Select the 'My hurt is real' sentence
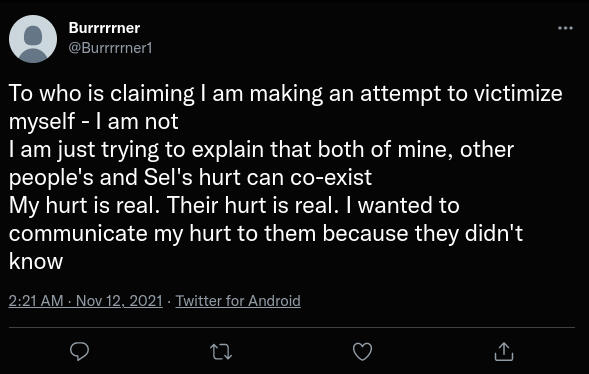Viewport: 589px width, 374px height. (x=84, y=205)
